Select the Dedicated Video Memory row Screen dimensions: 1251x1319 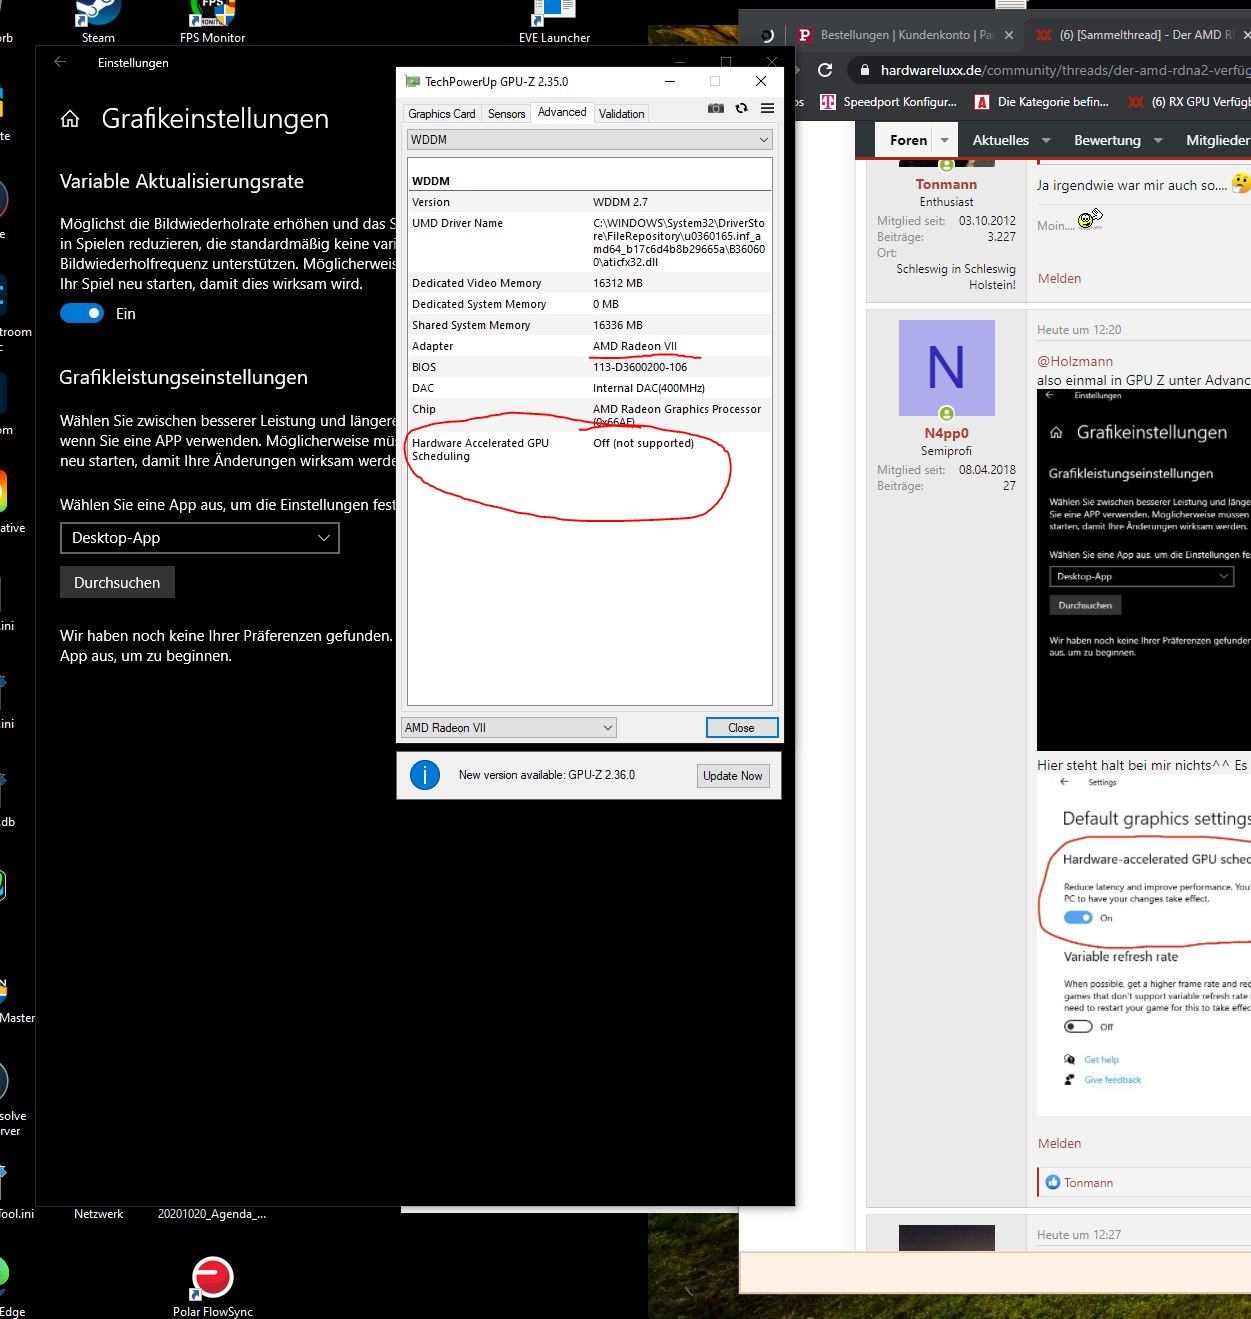(x=590, y=283)
